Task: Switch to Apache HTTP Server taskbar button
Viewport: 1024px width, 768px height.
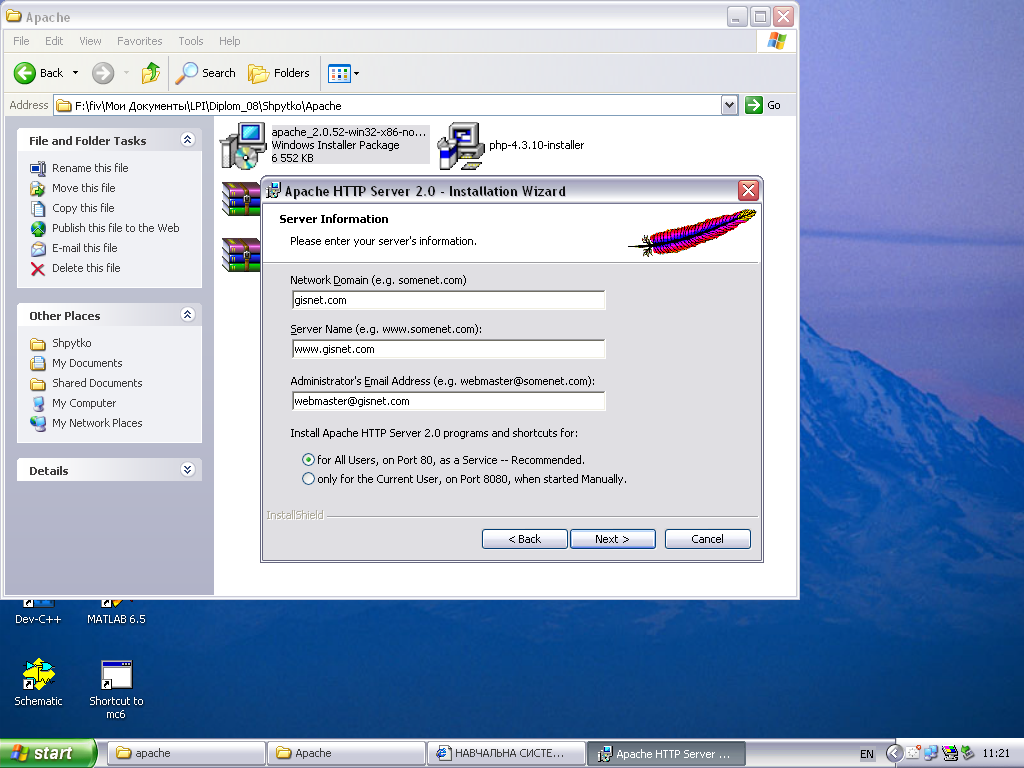Action: (666, 753)
